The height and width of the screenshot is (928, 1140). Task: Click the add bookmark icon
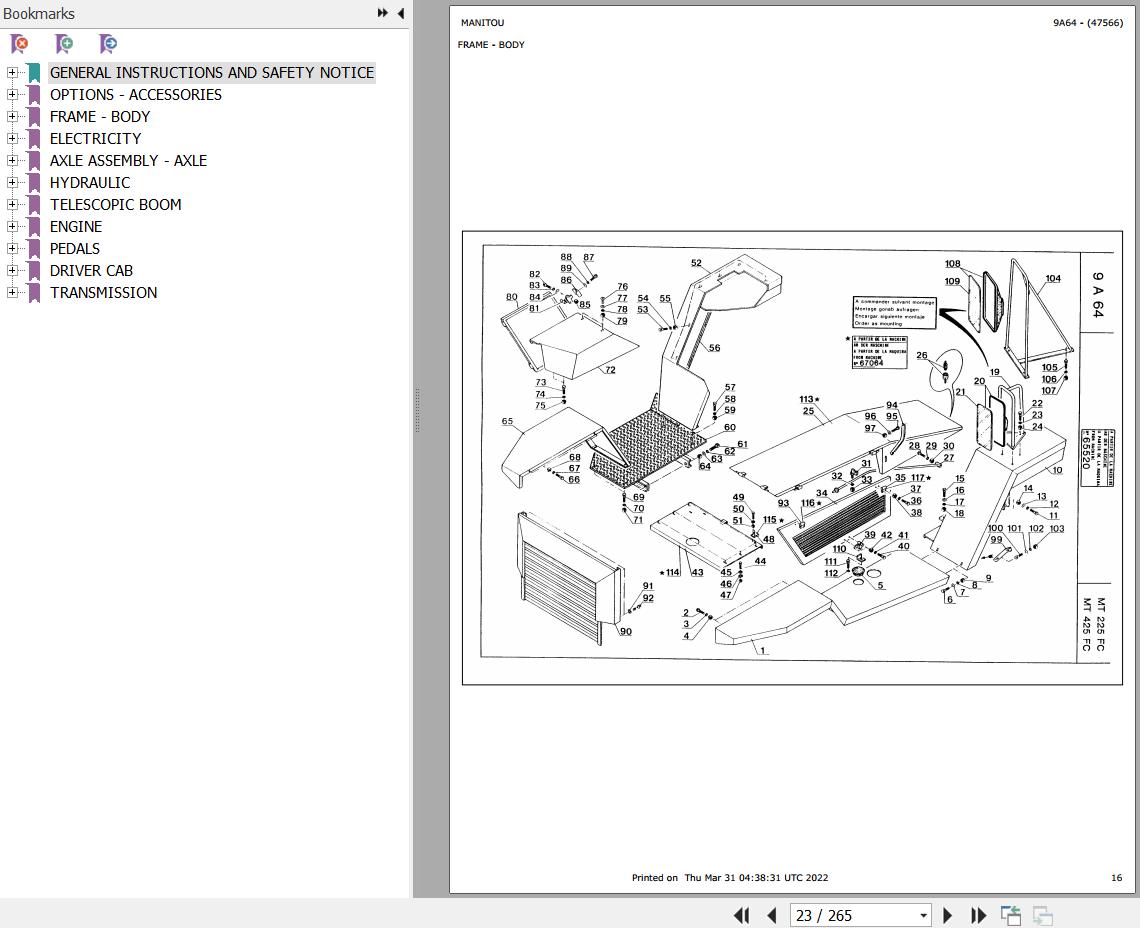pyautogui.click(x=64, y=44)
